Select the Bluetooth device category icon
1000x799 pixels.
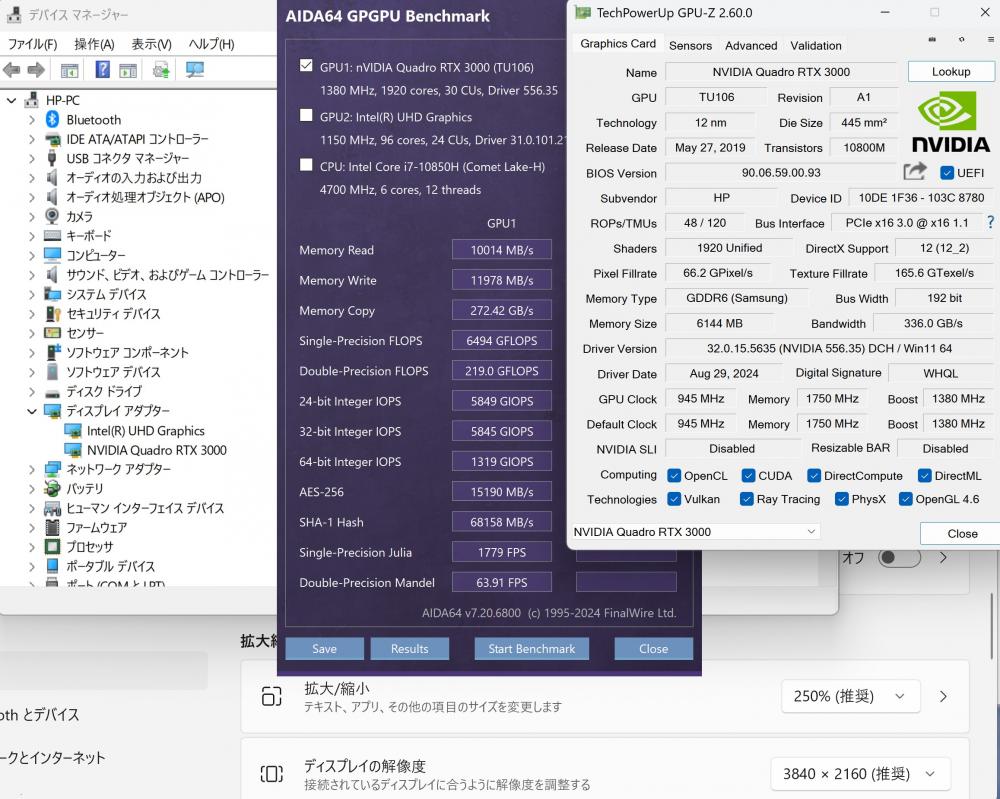coord(52,119)
